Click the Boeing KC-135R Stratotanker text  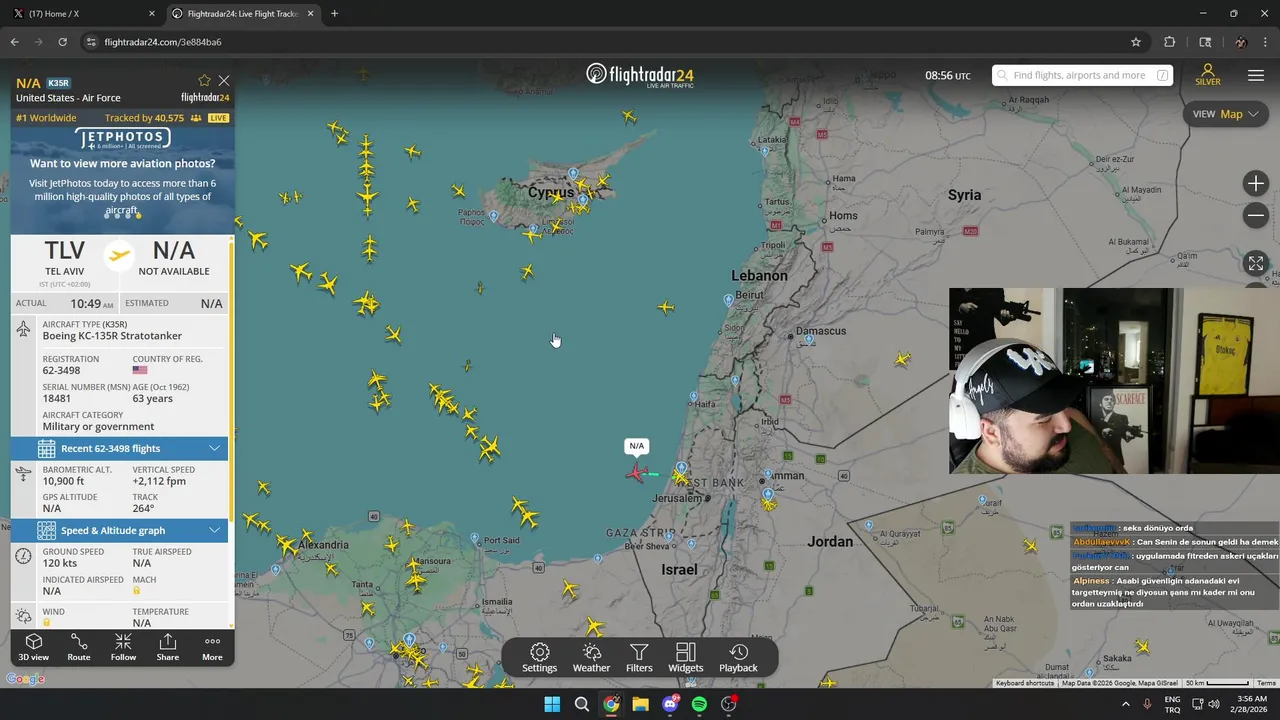(x=112, y=336)
